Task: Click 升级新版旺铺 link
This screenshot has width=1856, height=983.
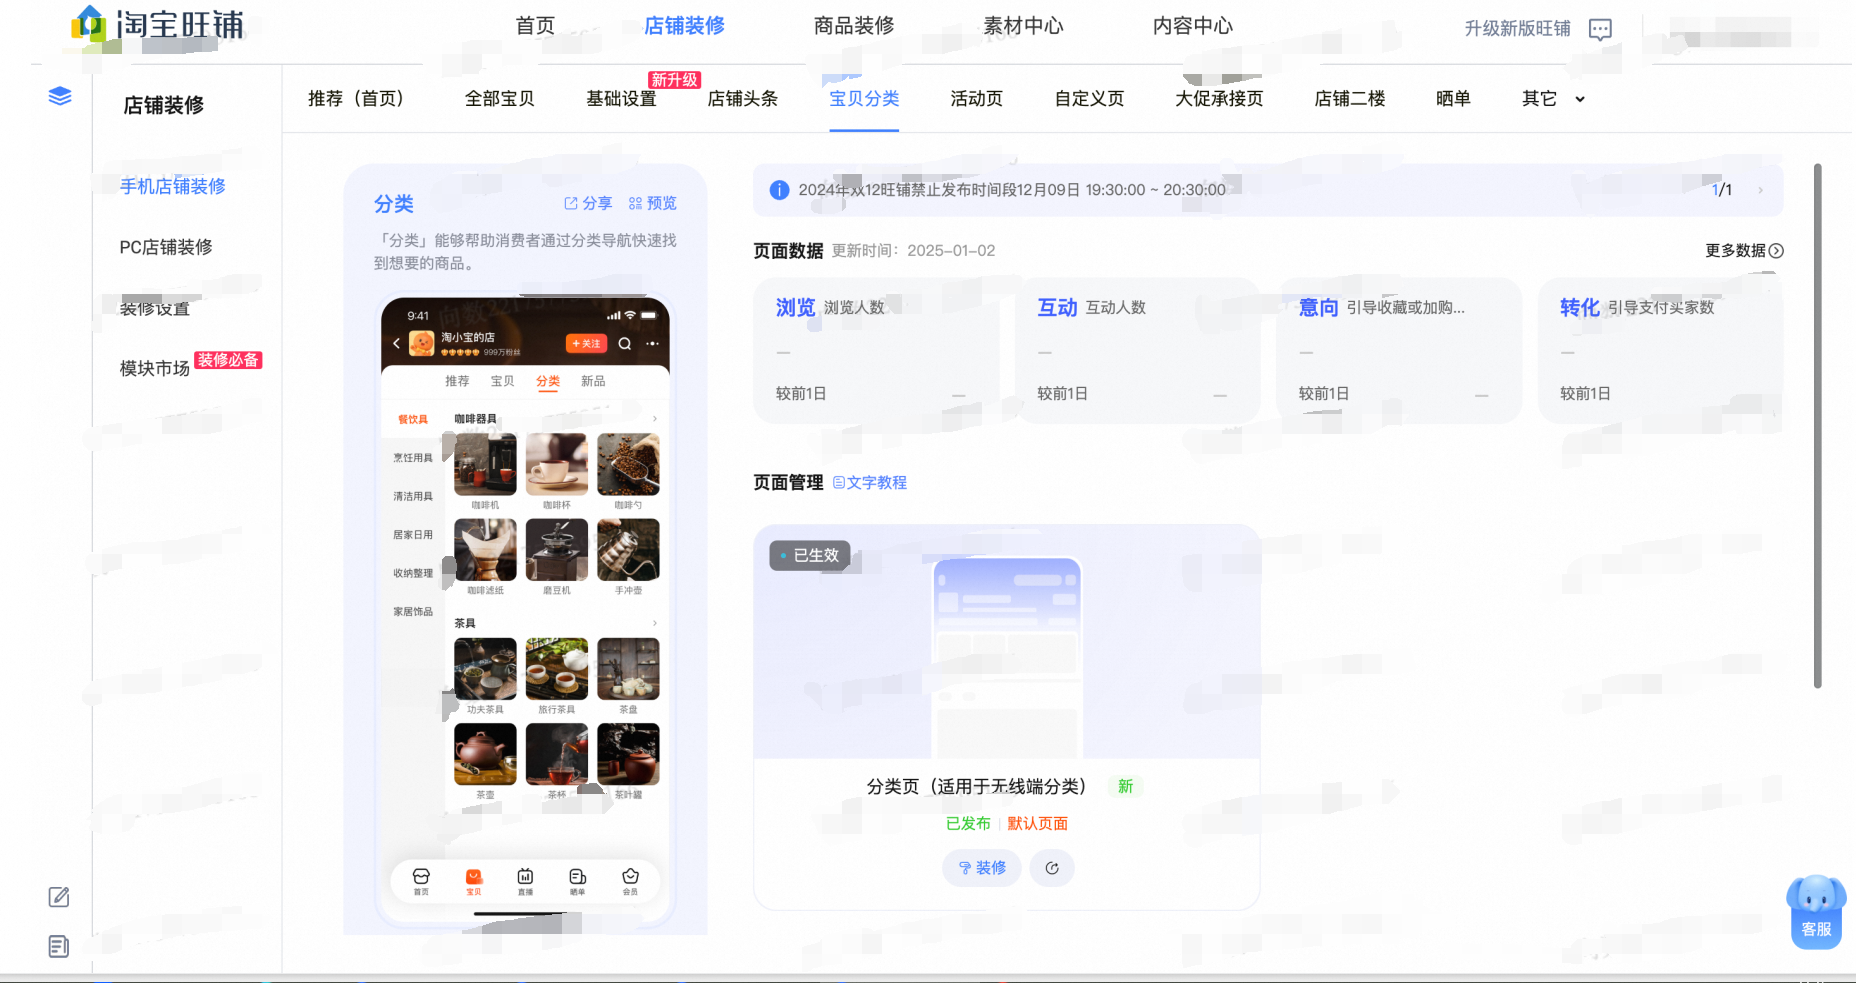Action: click(x=1517, y=29)
